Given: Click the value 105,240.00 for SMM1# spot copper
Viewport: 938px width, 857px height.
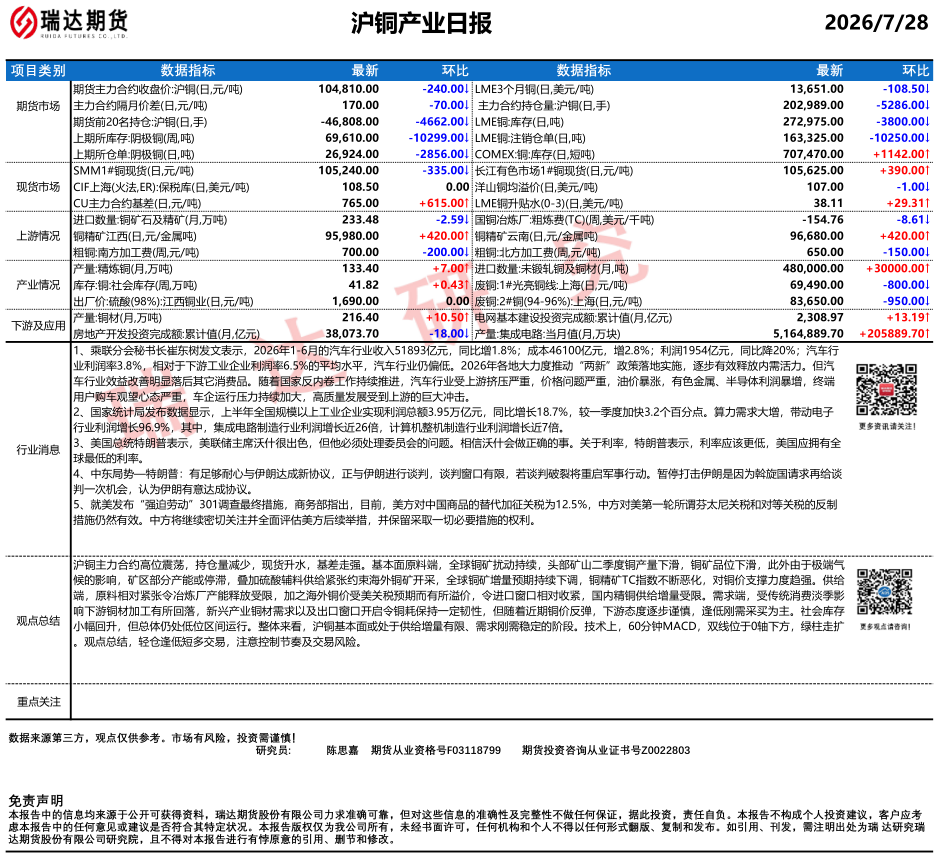Looking at the screenshot, I should pyautogui.click(x=348, y=170).
